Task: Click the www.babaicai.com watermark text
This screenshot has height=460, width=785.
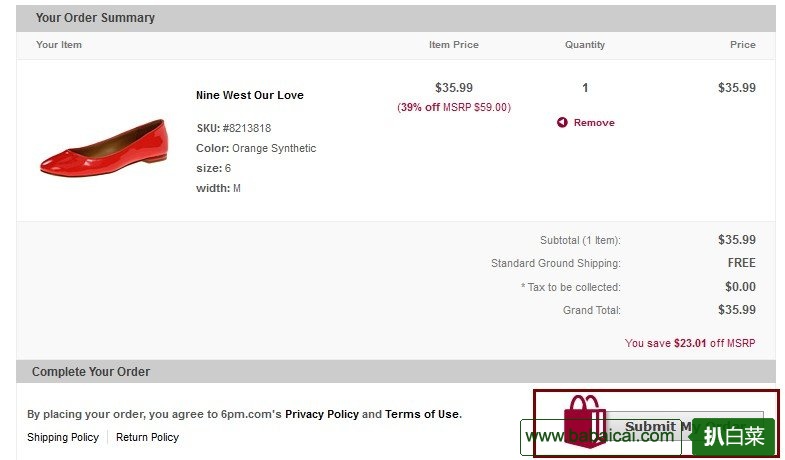Action: click(600, 437)
